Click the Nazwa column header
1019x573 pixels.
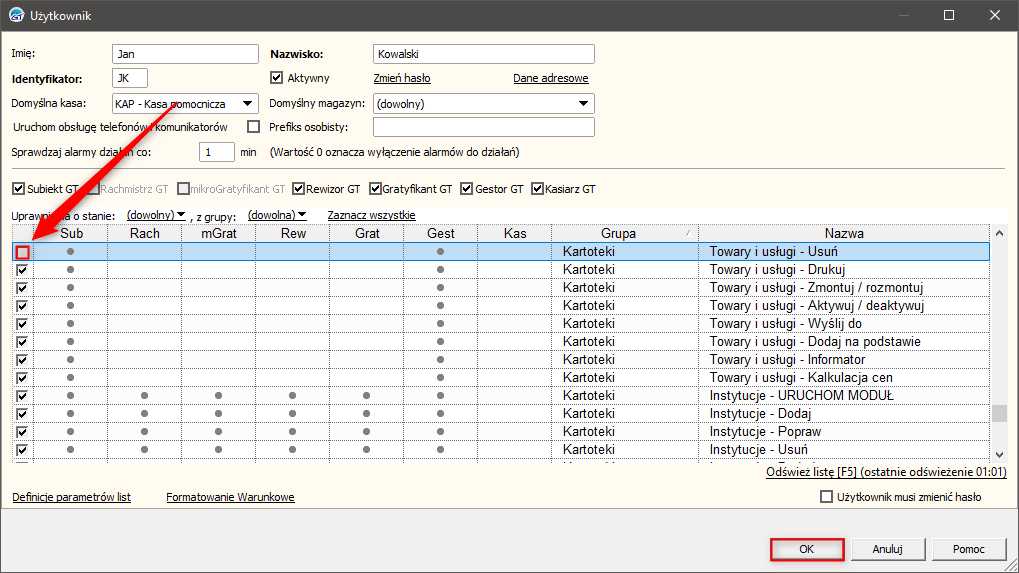coord(844,233)
